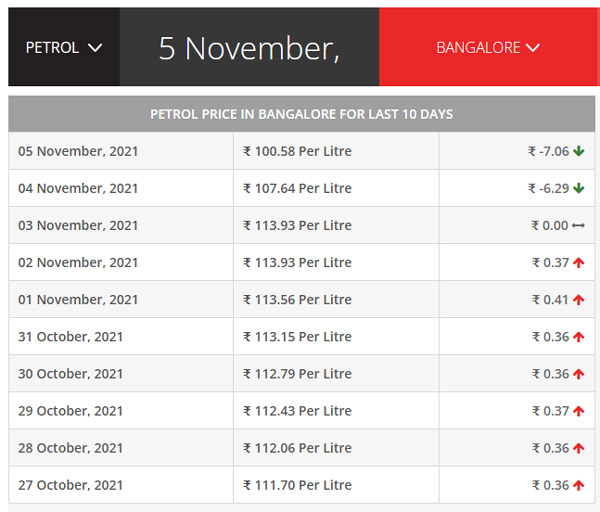Click the red up arrow for 01 November
Image resolution: width=600 pixels, height=512 pixels.
(x=579, y=300)
